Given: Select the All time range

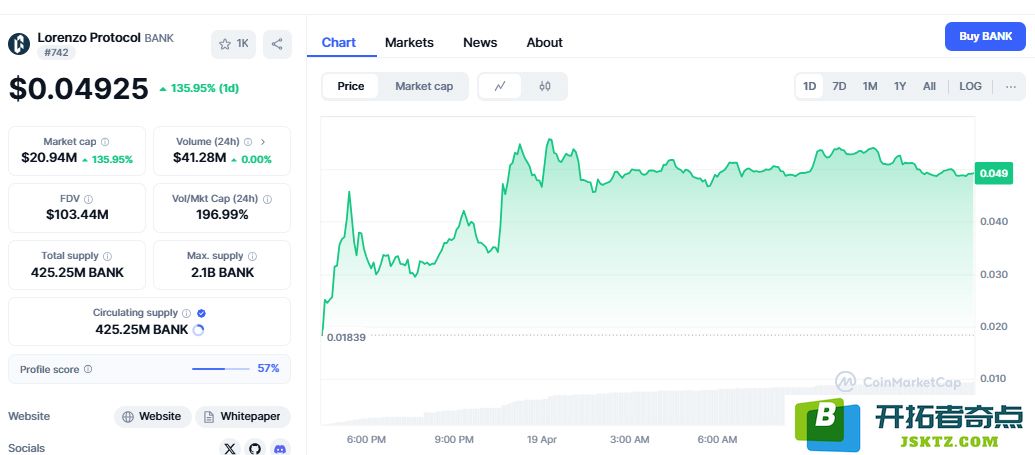Looking at the screenshot, I should [x=929, y=87].
